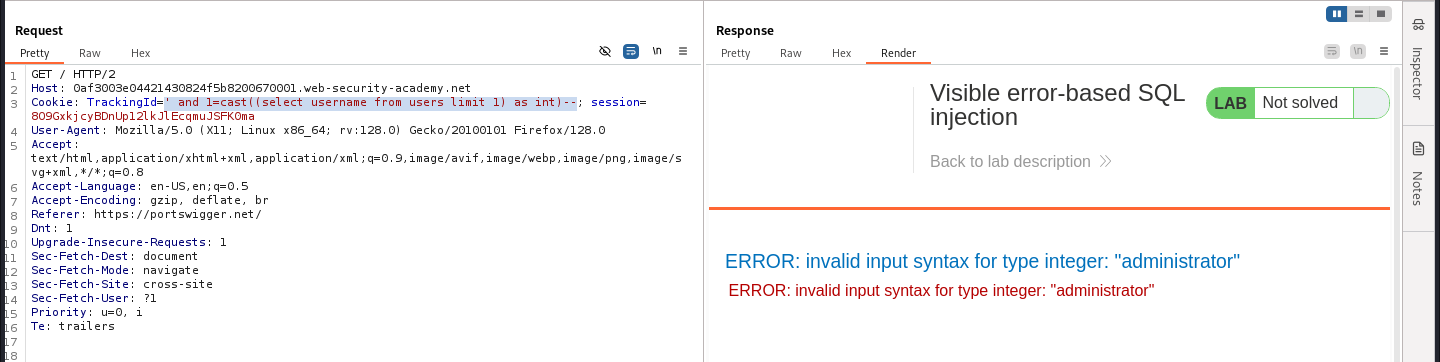Viewport: 1440px width, 362px height.
Task: Select side-by-side split layout icon
Action: pyautogui.click(x=1338, y=14)
